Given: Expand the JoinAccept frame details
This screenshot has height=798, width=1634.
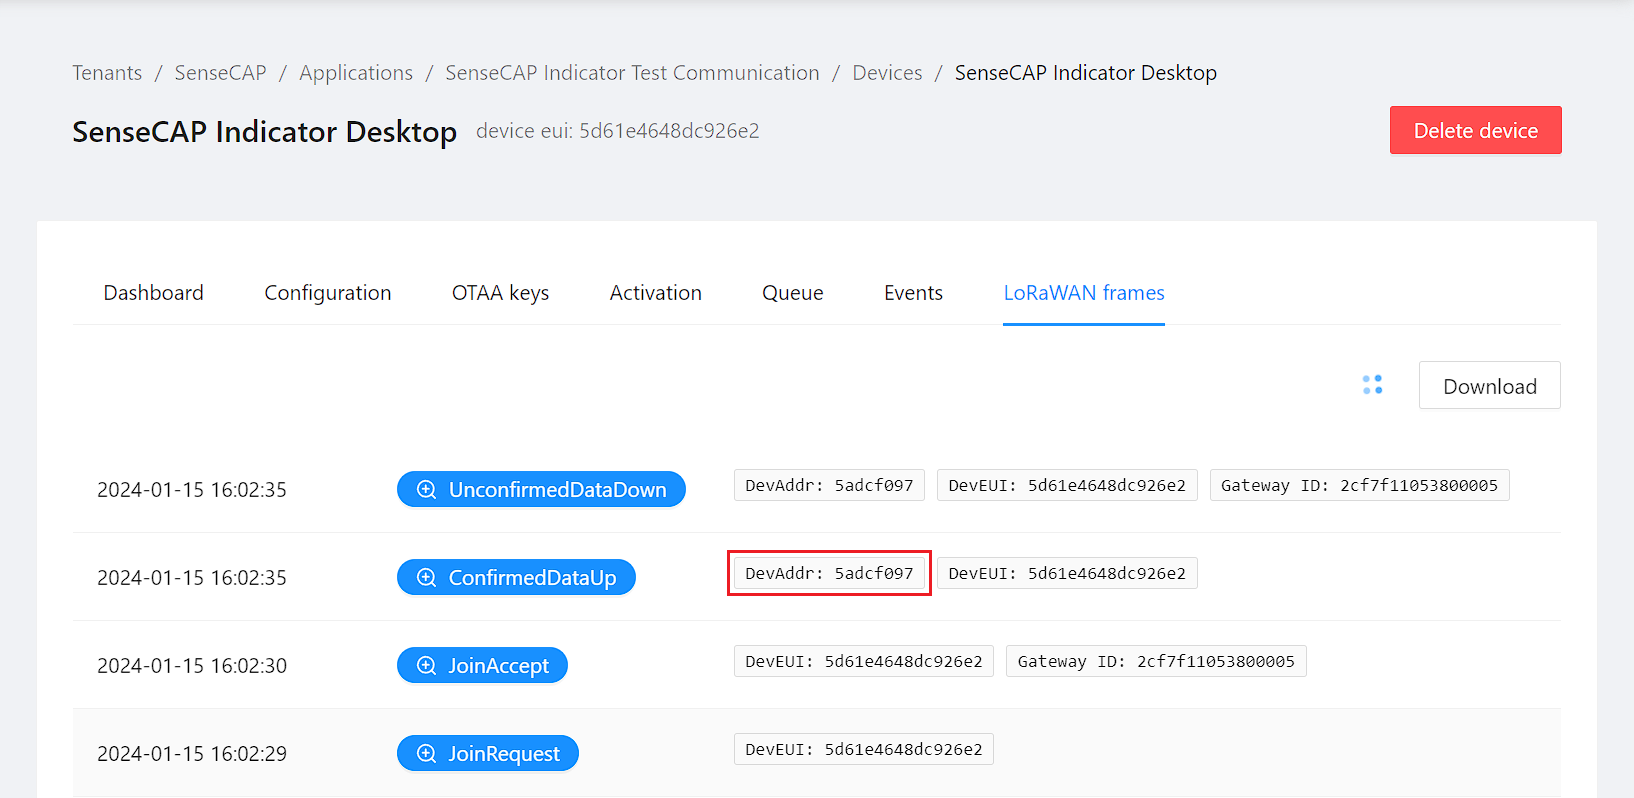Looking at the screenshot, I should coord(482,666).
